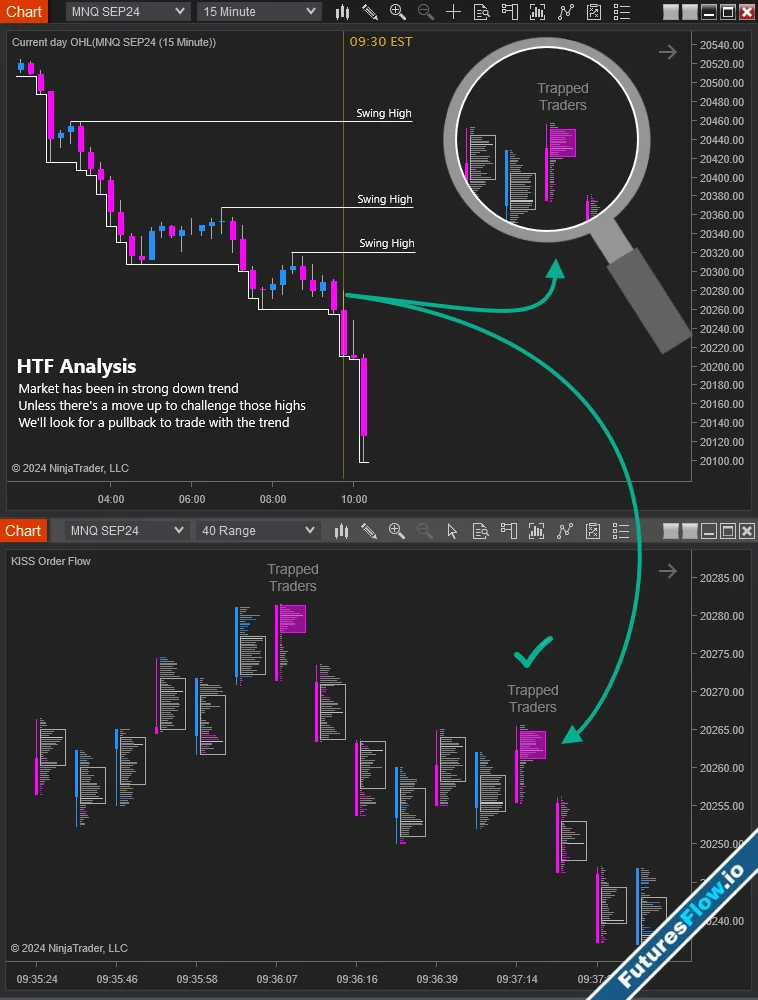Select pointer cursor tool in bottom chart toolbar
The image size is (758, 1000).
(x=453, y=531)
